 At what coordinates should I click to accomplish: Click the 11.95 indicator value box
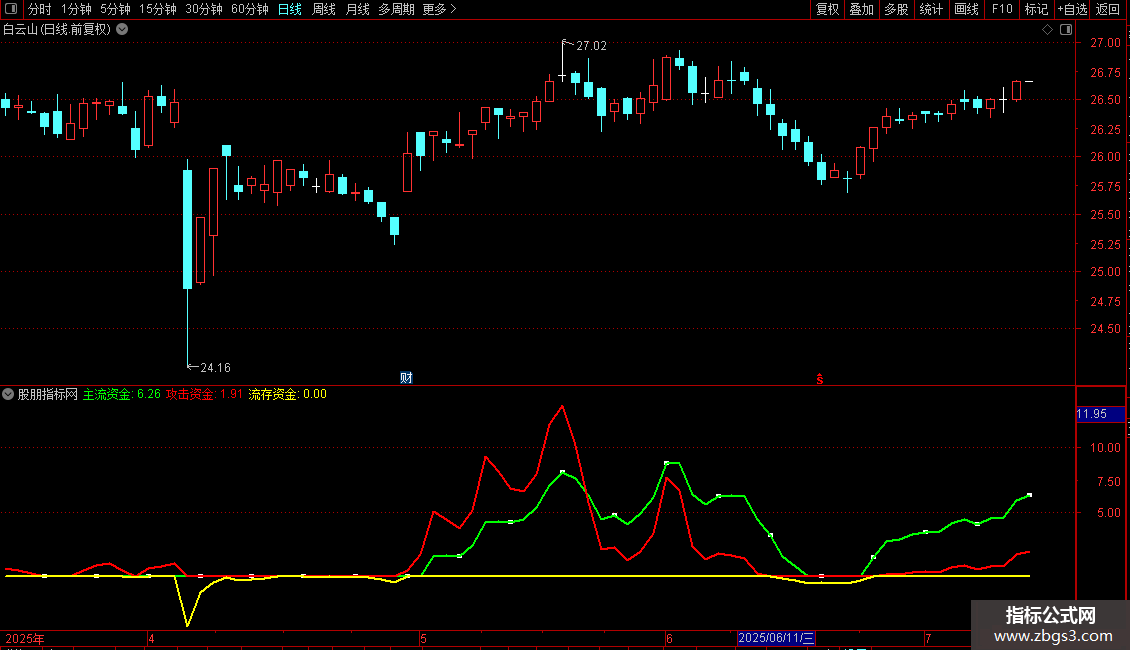(1100, 414)
